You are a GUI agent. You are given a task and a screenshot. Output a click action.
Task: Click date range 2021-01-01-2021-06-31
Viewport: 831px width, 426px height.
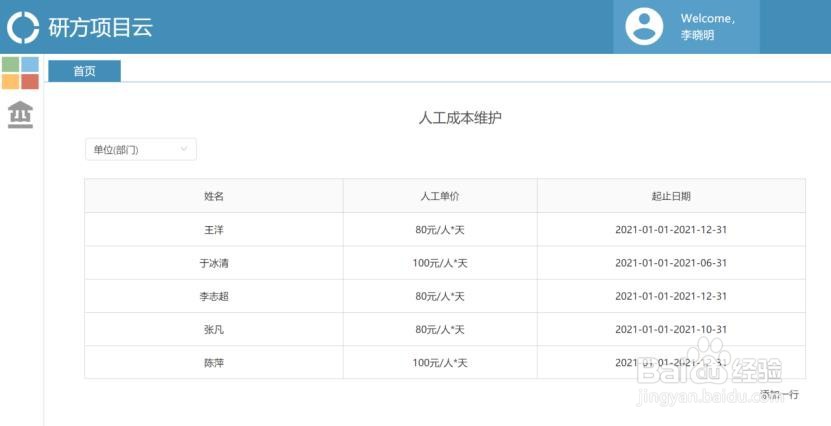[671, 263]
